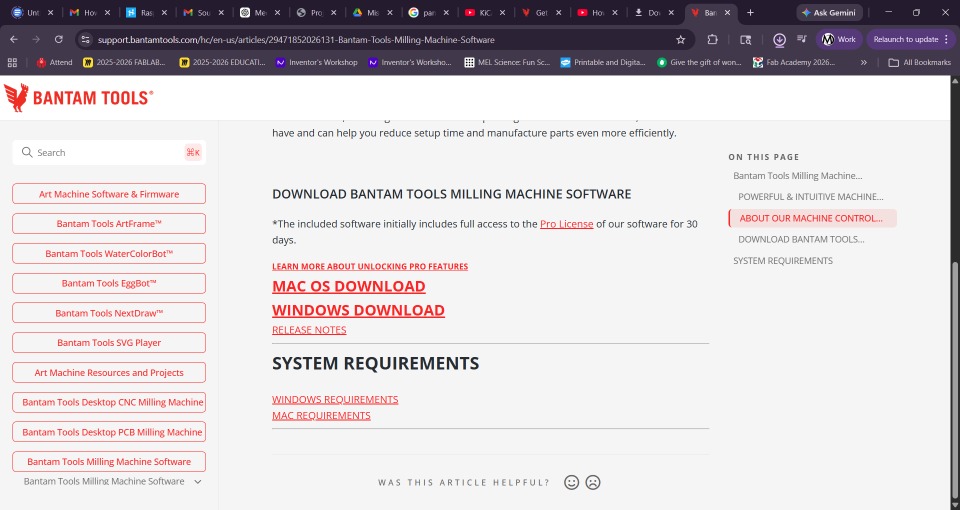Open the Attend bookmark

[x=54, y=62]
